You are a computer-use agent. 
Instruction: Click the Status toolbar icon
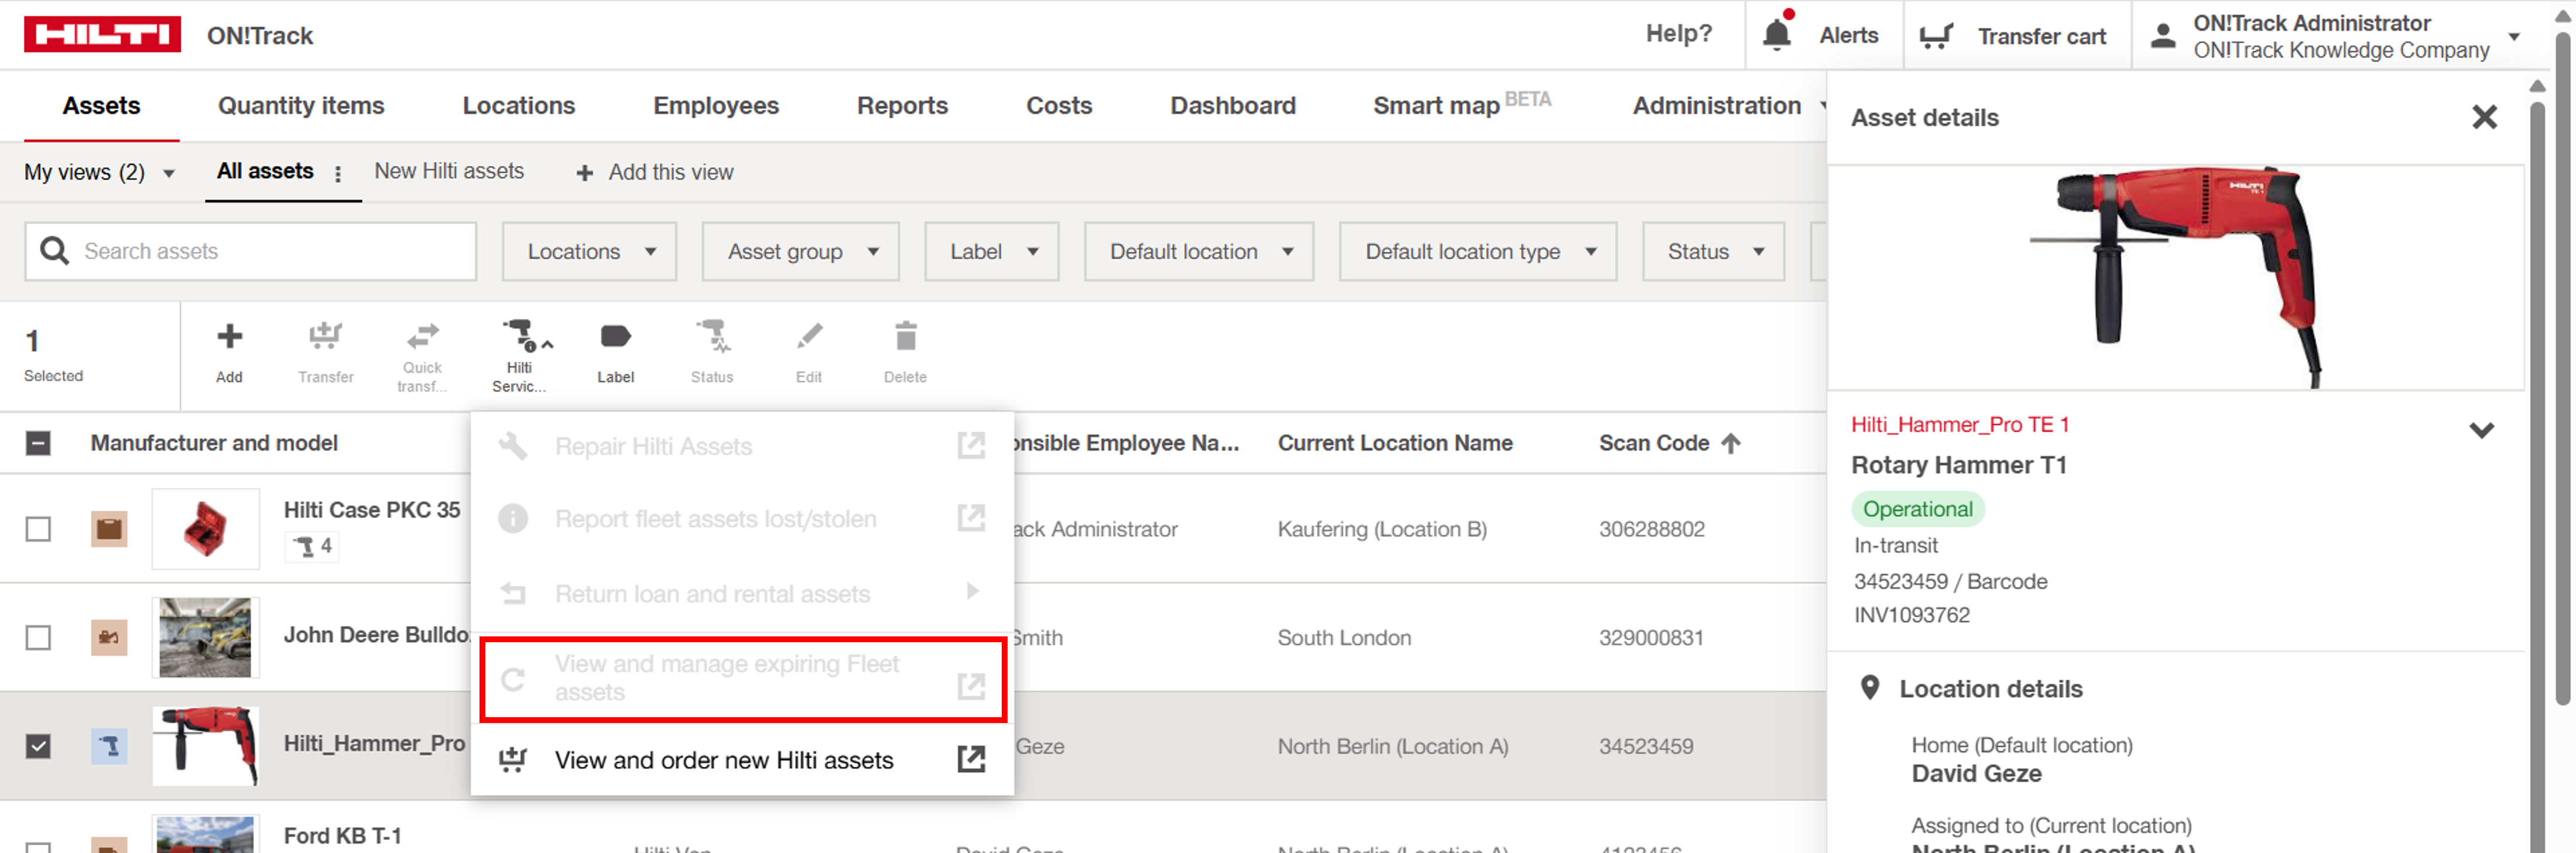(712, 336)
